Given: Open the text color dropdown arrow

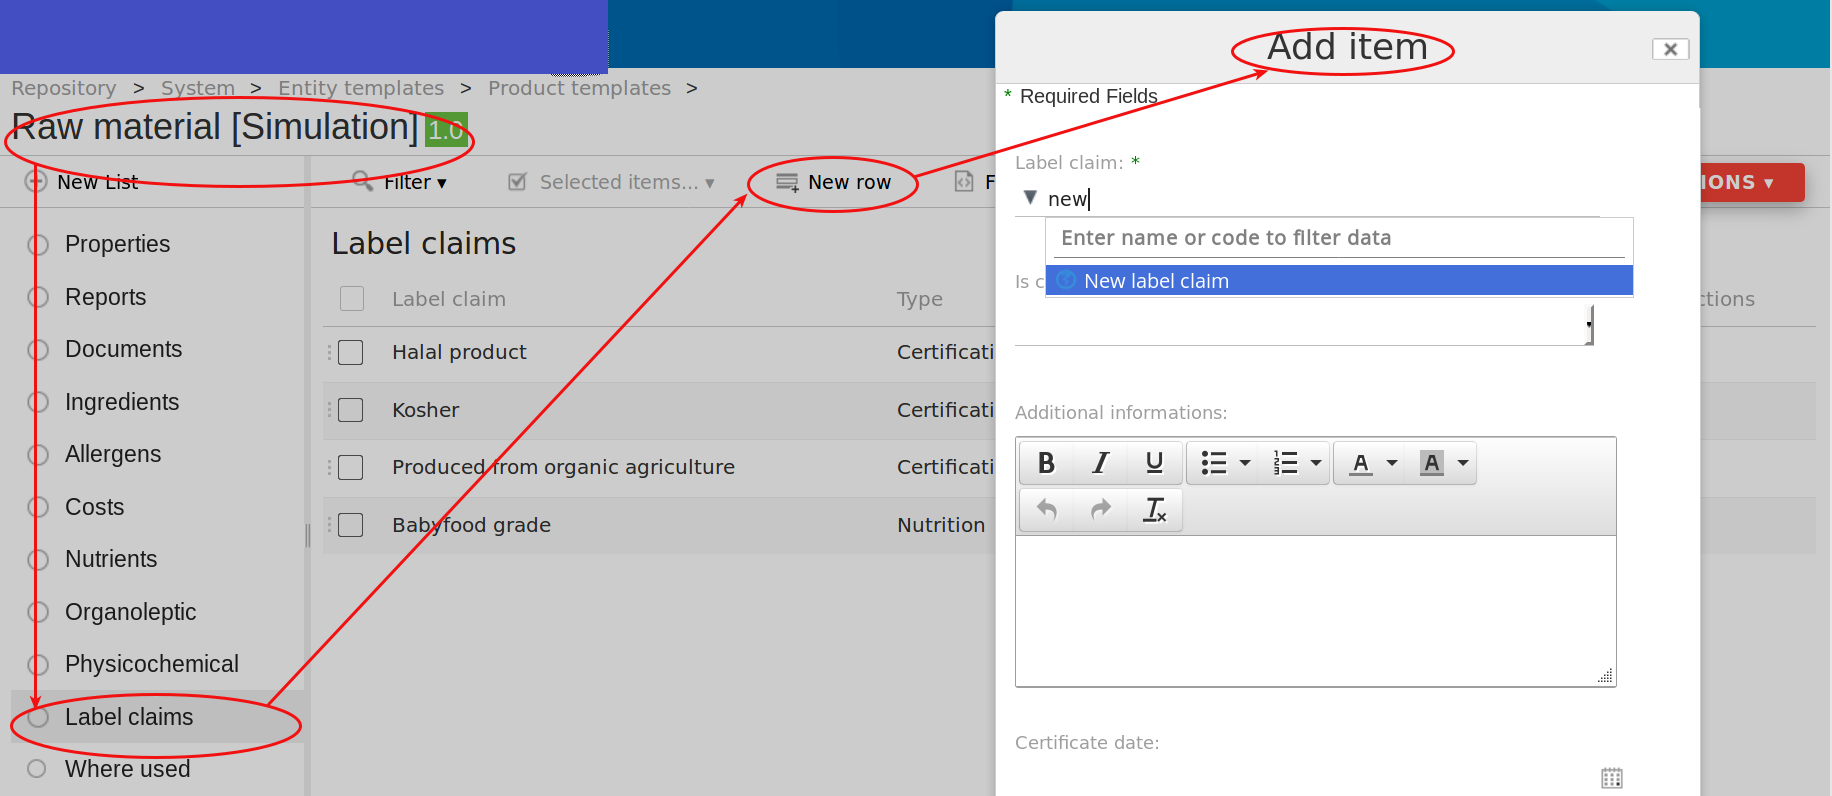Looking at the screenshot, I should pos(1391,463).
